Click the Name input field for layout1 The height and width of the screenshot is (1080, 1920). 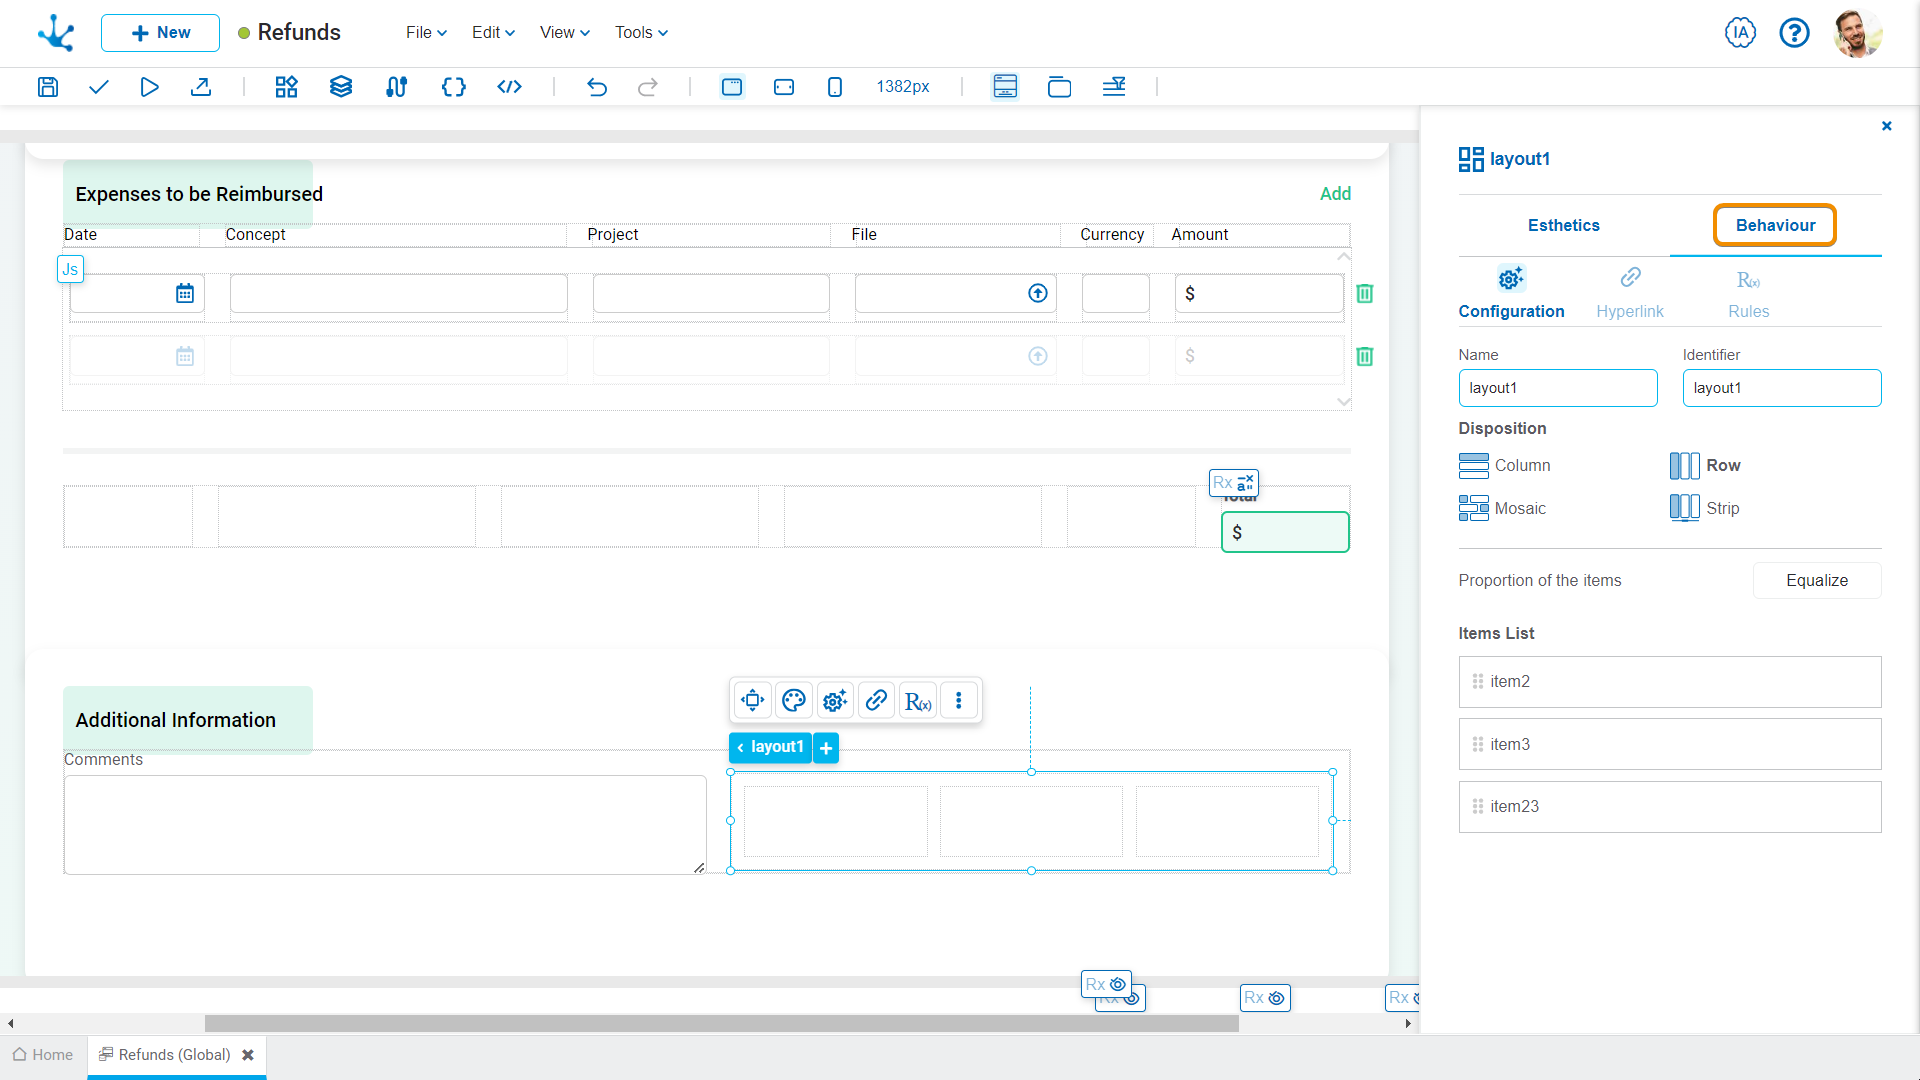click(x=1557, y=388)
